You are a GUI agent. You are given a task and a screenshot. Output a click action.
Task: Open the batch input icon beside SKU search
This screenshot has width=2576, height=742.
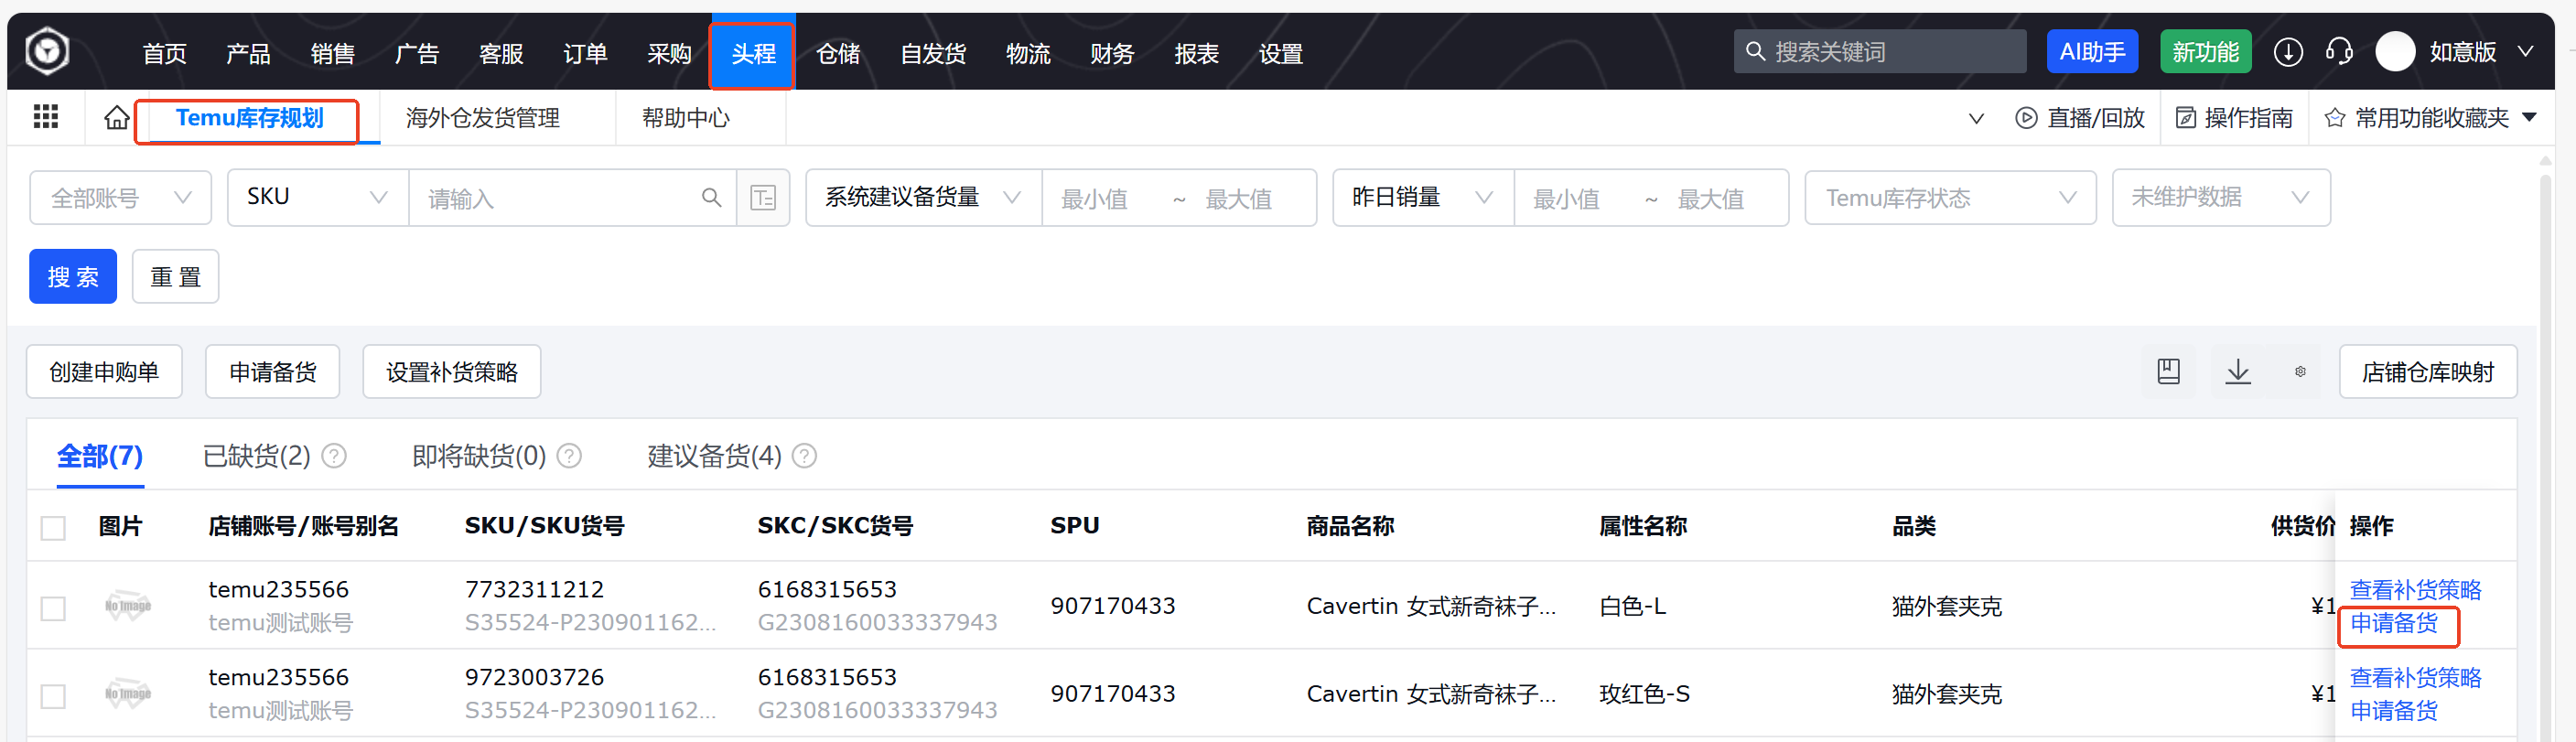(763, 198)
